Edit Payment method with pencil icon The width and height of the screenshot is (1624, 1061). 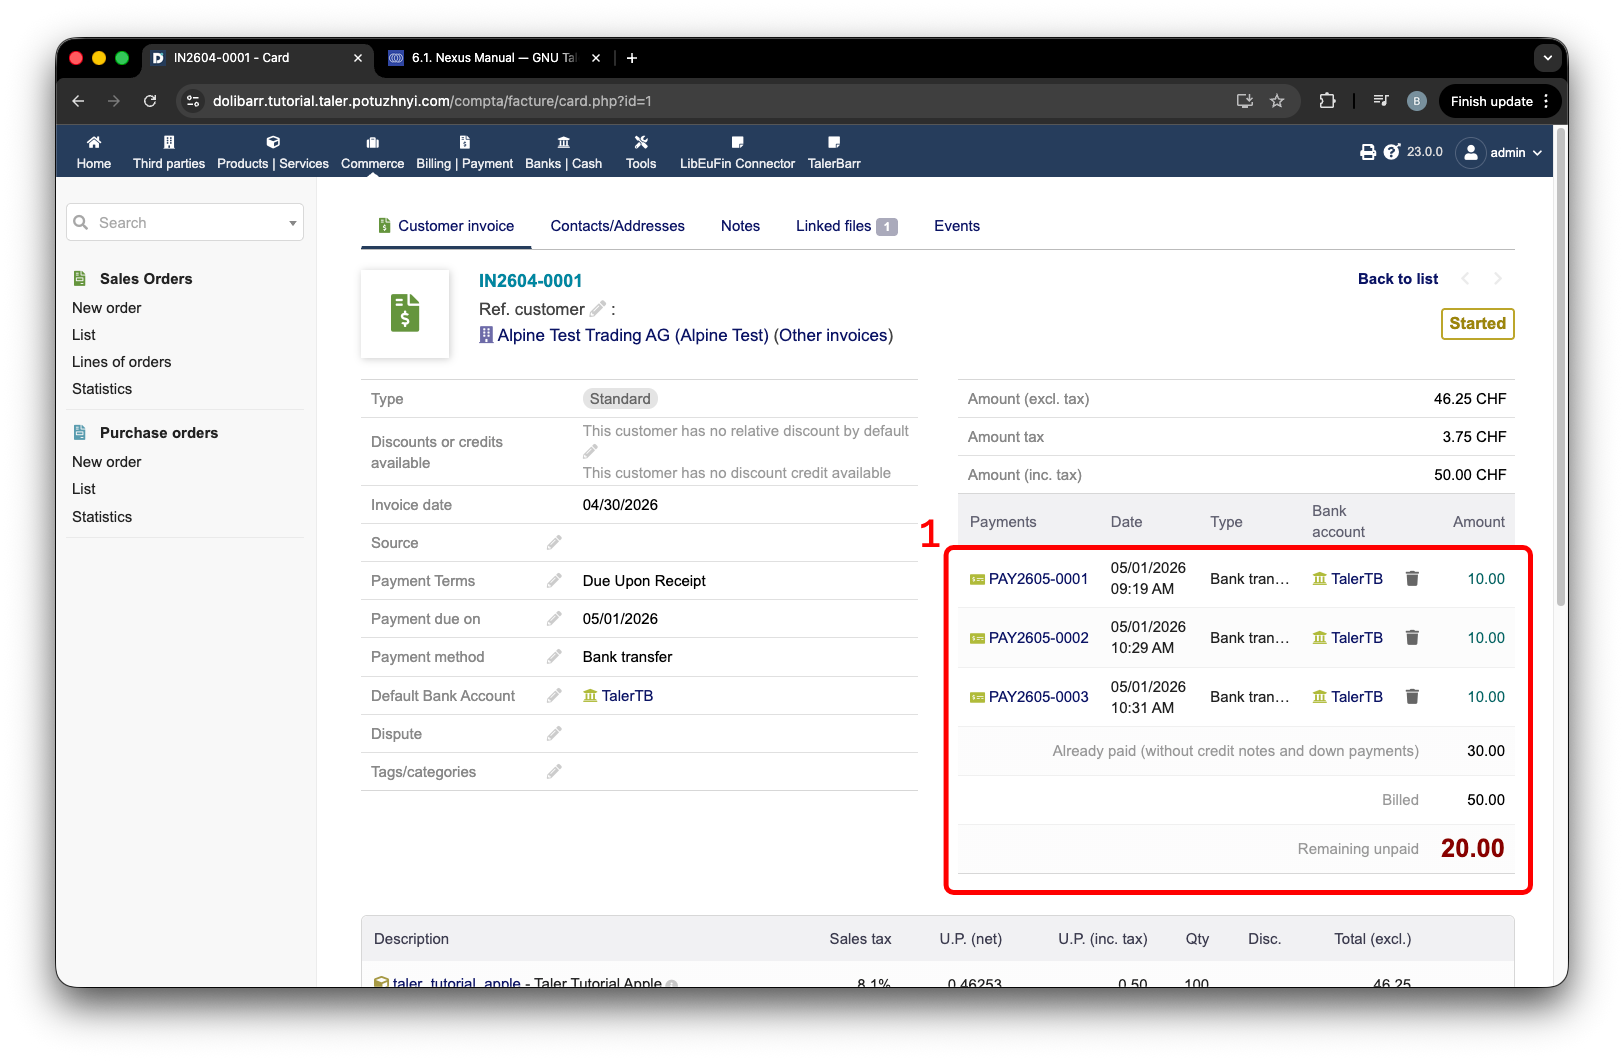click(x=554, y=656)
